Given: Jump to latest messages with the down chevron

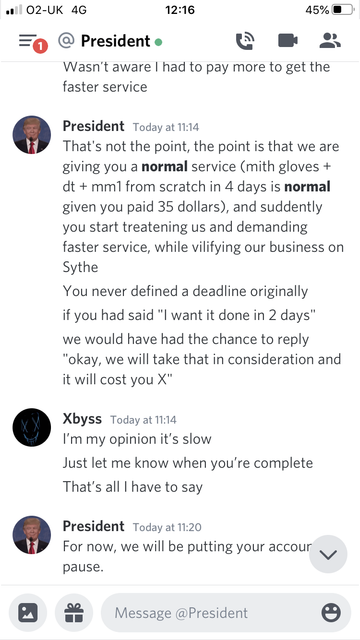Looking at the screenshot, I should coord(328,554).
